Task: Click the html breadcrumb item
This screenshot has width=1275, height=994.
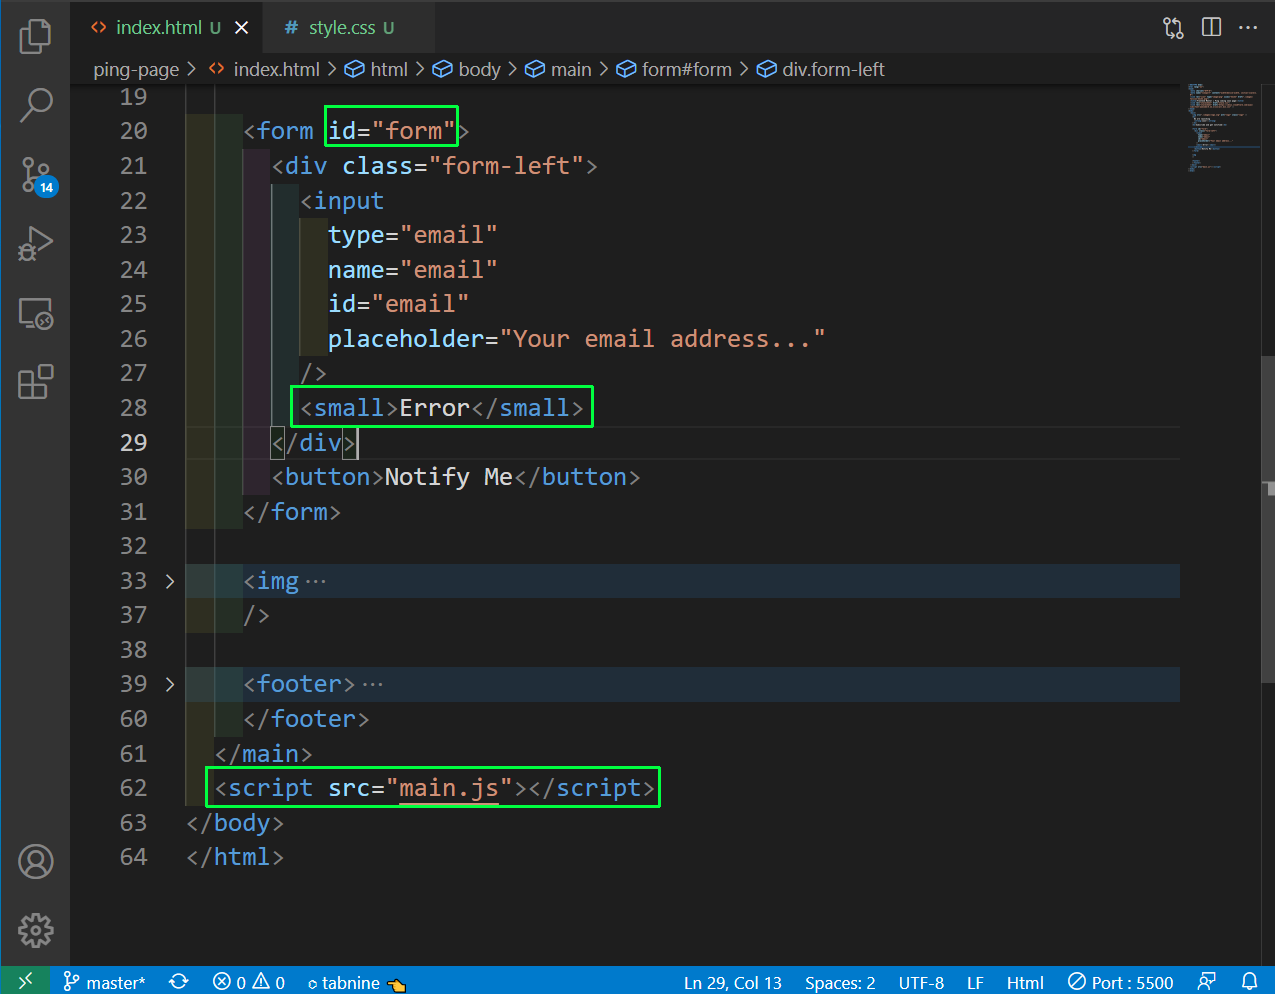Action: [x=376, y=69]
